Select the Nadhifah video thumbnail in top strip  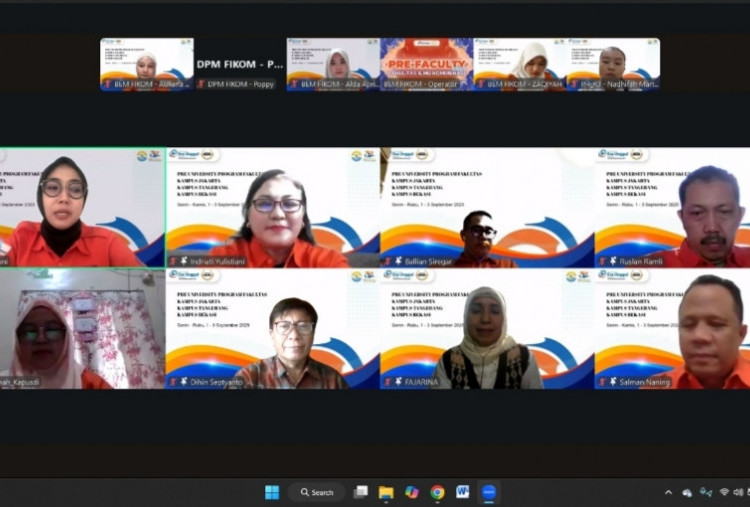tap(613, 64)
